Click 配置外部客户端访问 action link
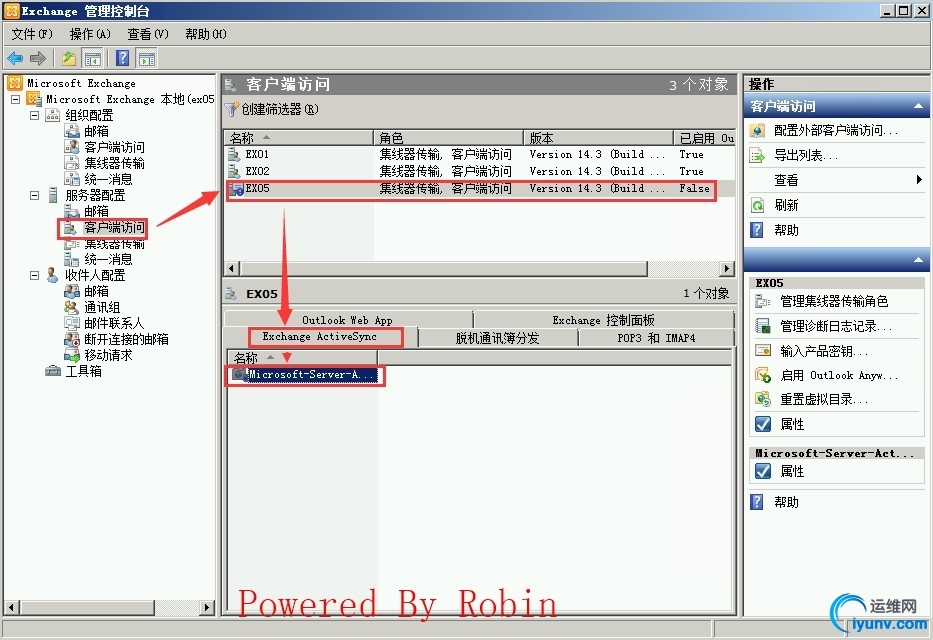Viewport: 933px width, 640px height. (x=835, y=130)
